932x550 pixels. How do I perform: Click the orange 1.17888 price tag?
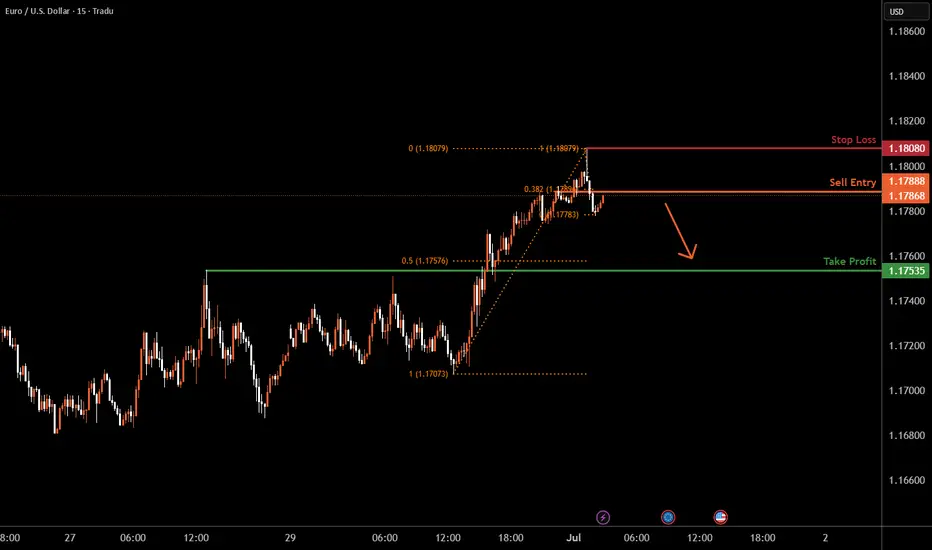[x=906, y=181]
